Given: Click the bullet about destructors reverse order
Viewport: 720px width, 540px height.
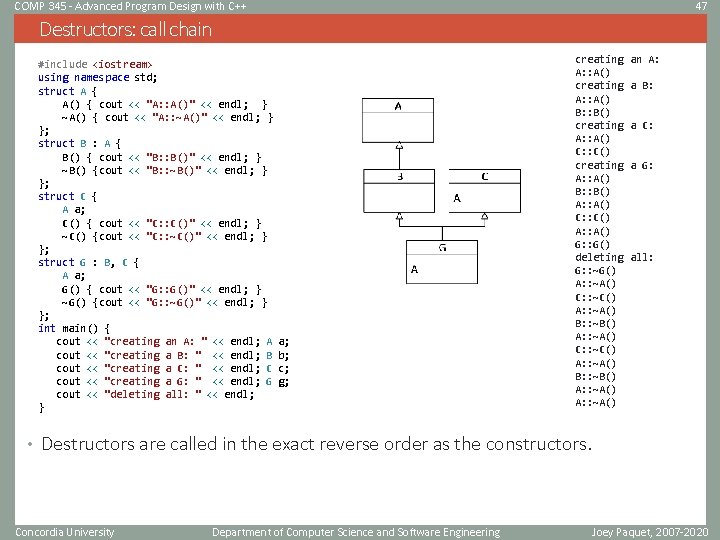Looking at the screenshot, I should (x=316, y=444).
